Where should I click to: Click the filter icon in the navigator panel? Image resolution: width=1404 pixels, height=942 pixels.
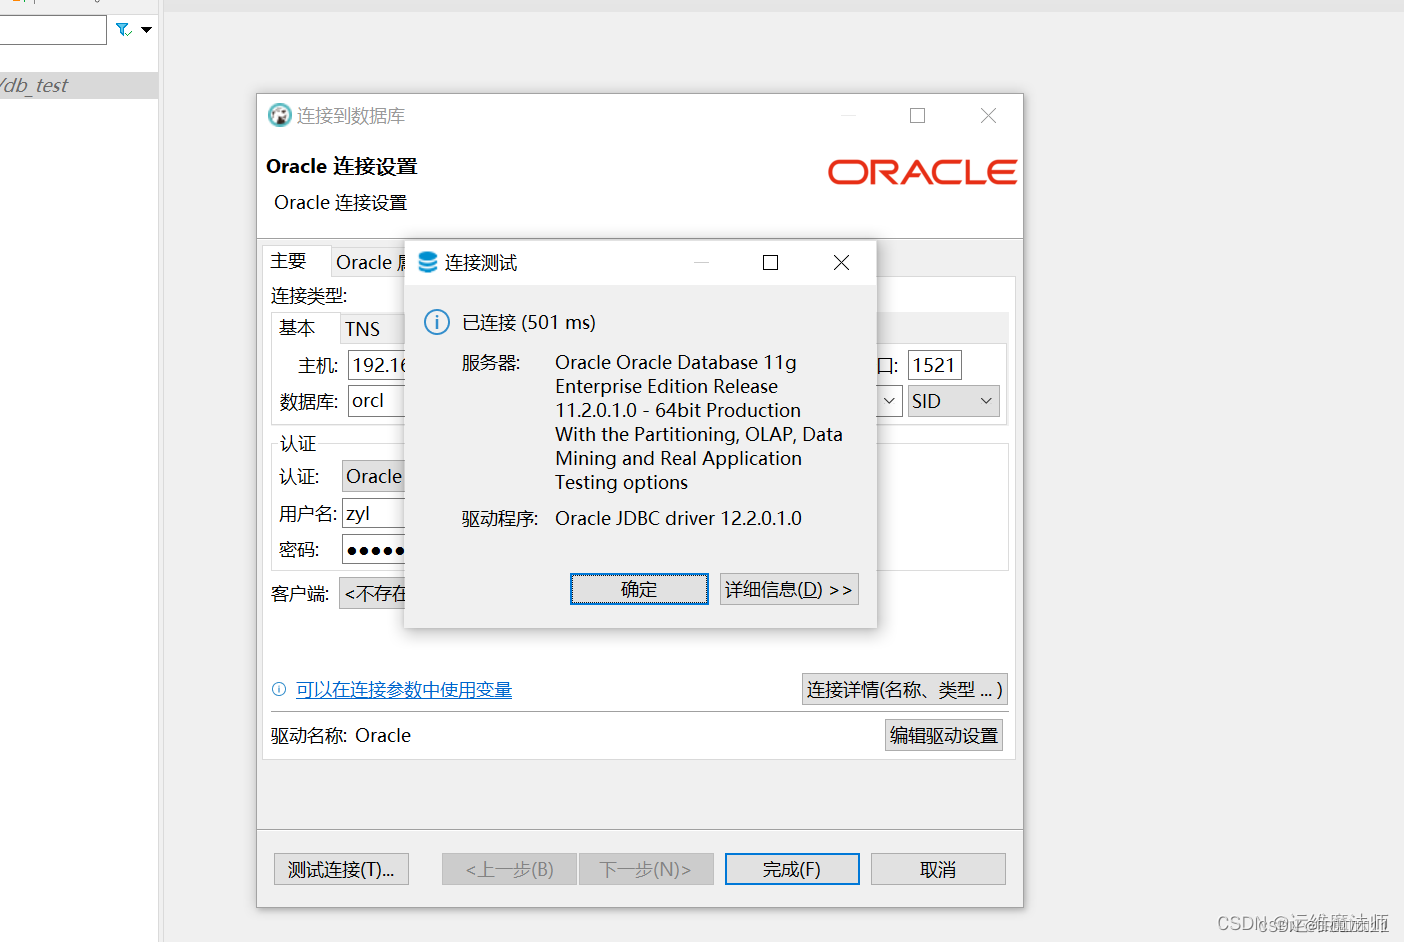[x=124, y=30]
